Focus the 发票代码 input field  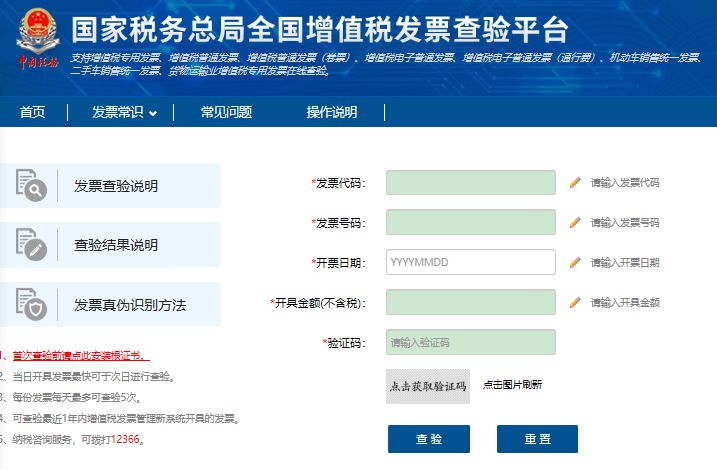pos(471,182)
